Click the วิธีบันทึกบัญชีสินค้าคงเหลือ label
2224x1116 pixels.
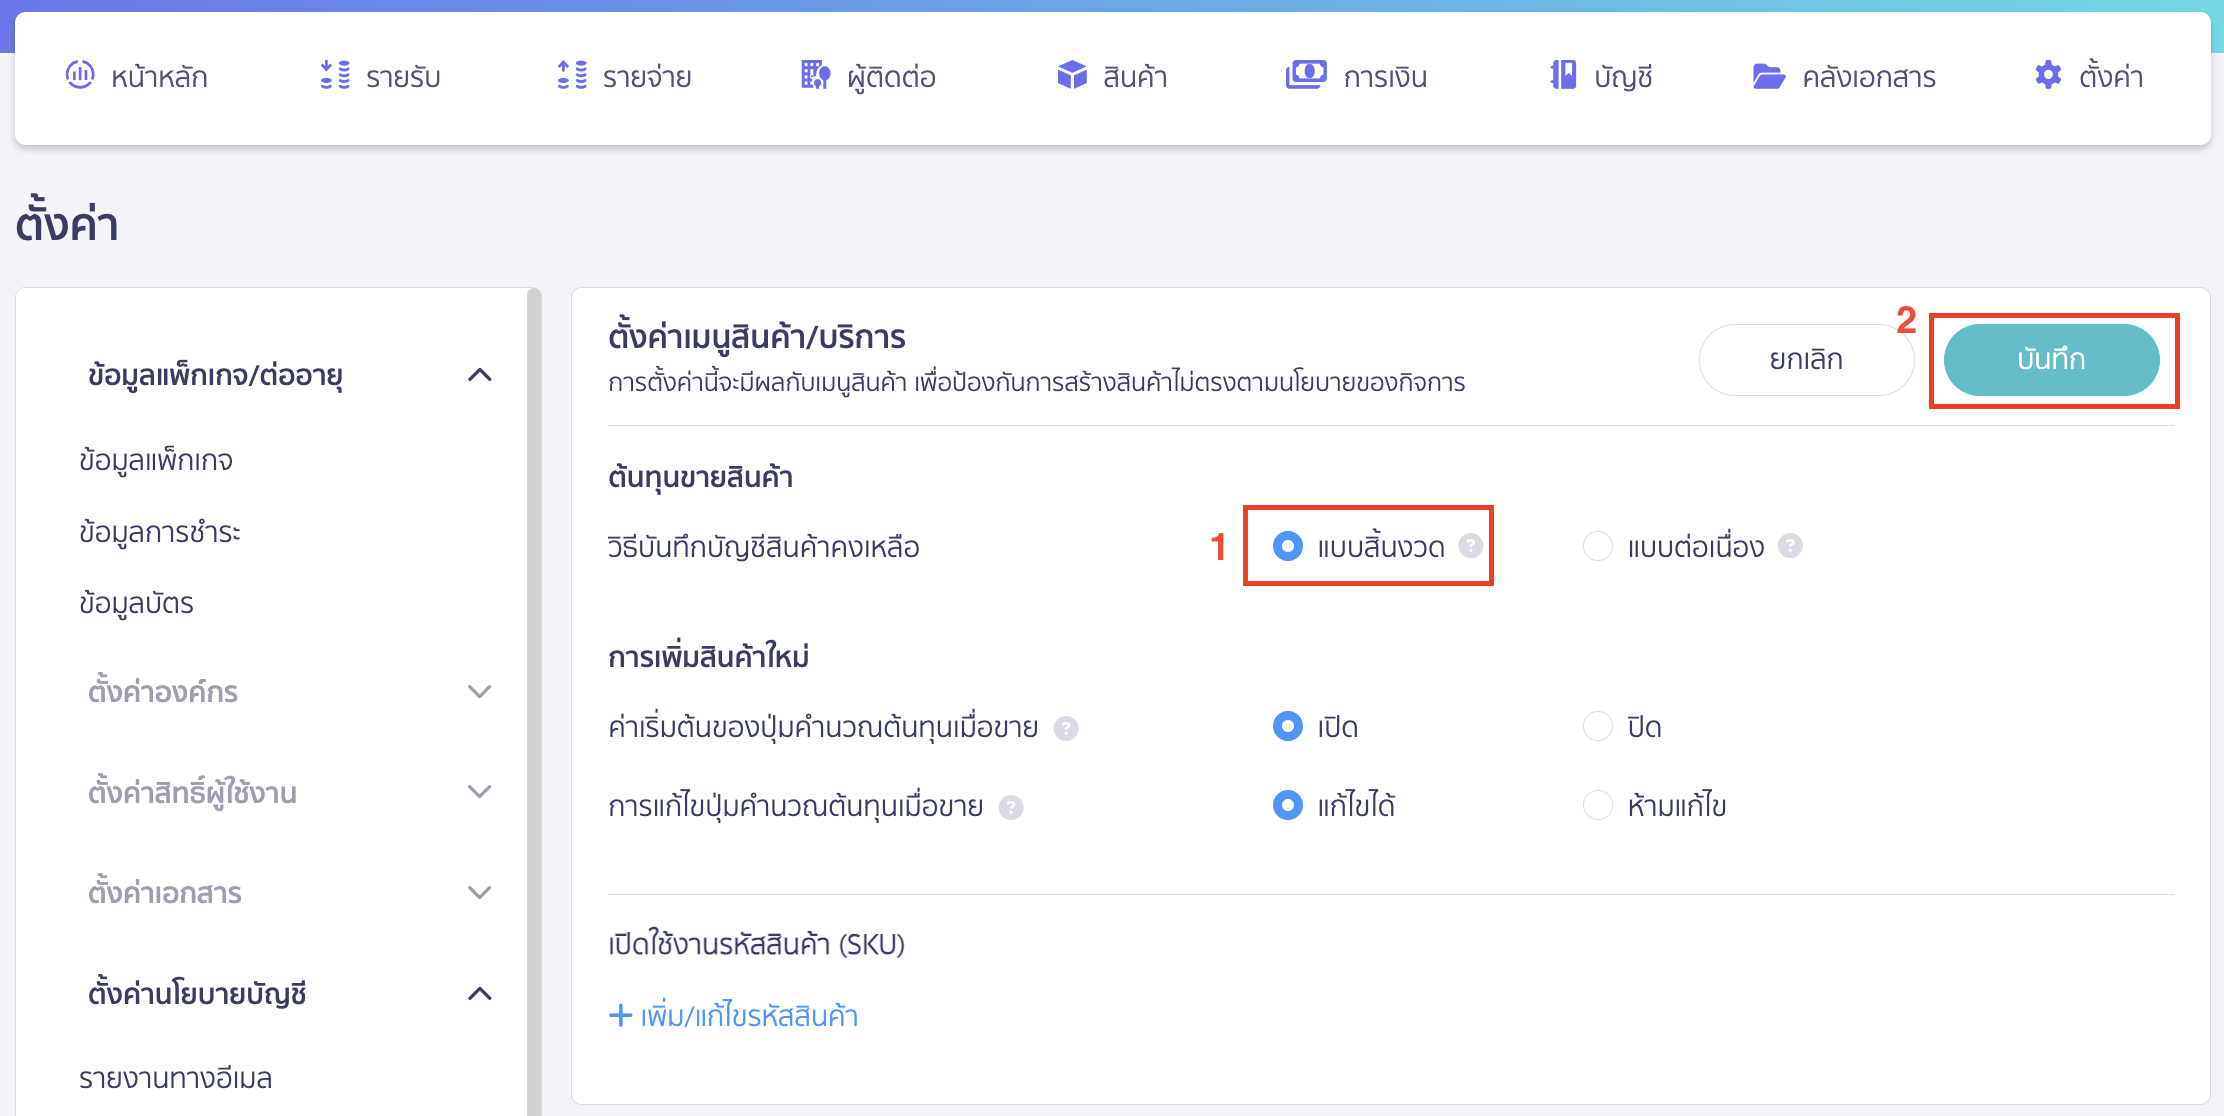(x=764, y=547)
